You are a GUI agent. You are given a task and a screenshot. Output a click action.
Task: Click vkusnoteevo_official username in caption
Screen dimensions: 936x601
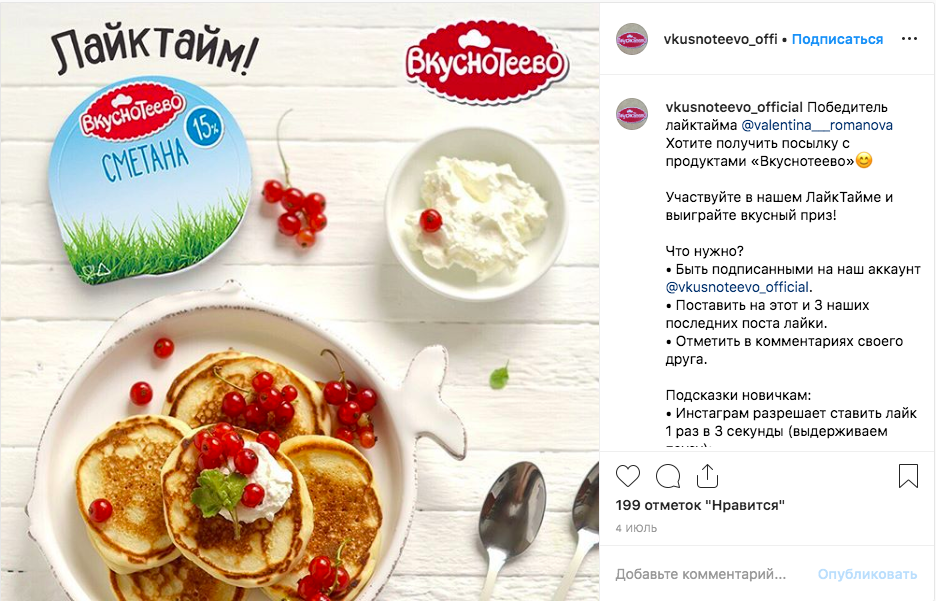click(734, 107)
